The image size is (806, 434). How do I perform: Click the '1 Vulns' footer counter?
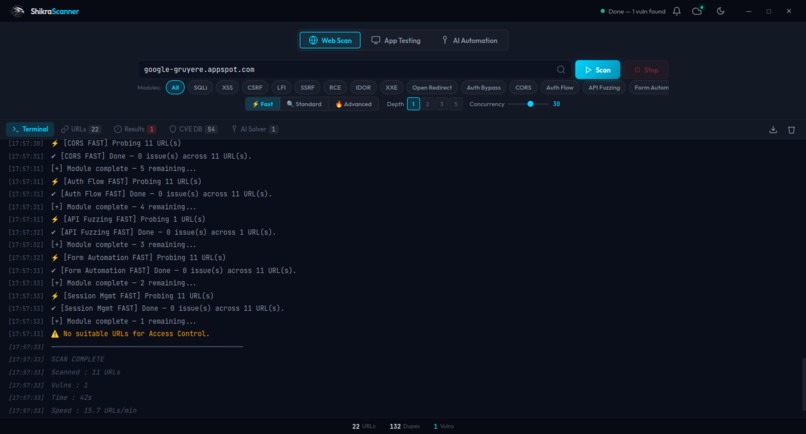coord(444,426)
